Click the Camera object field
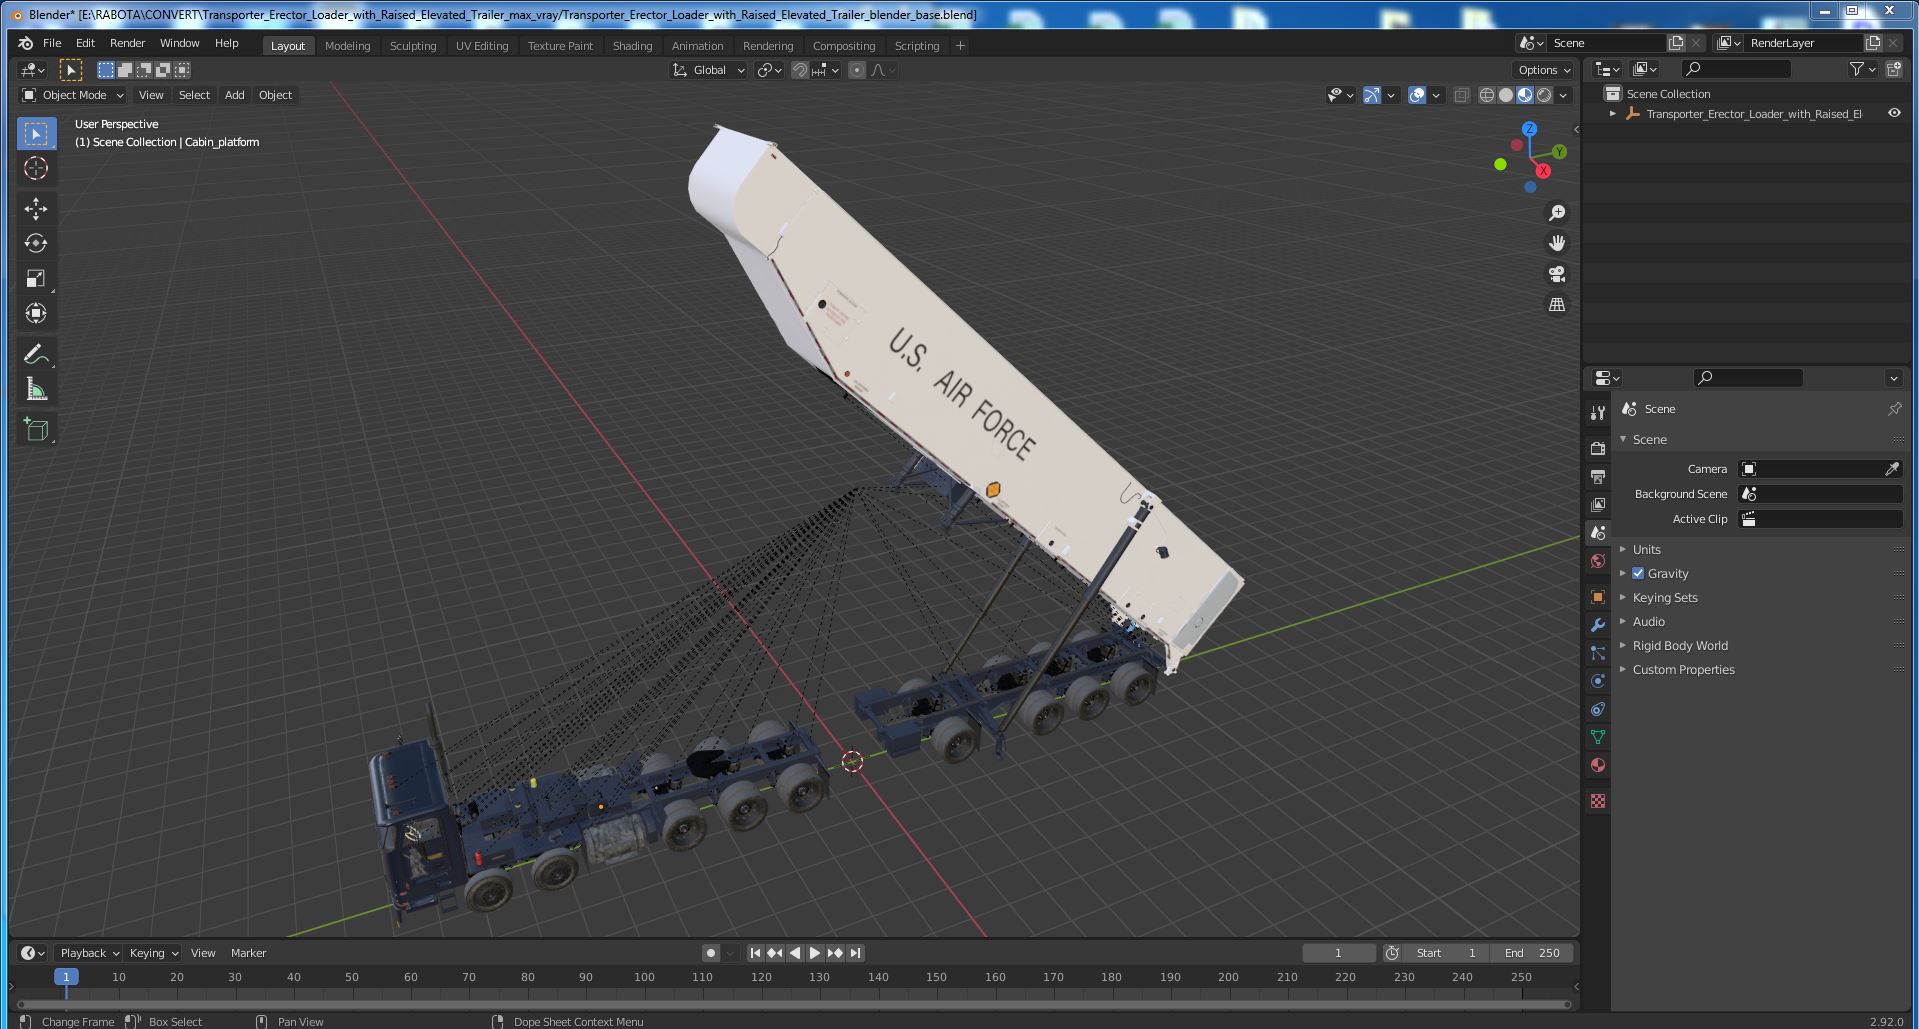This screenshot has height=1029, width=1919. [1820, 469]
